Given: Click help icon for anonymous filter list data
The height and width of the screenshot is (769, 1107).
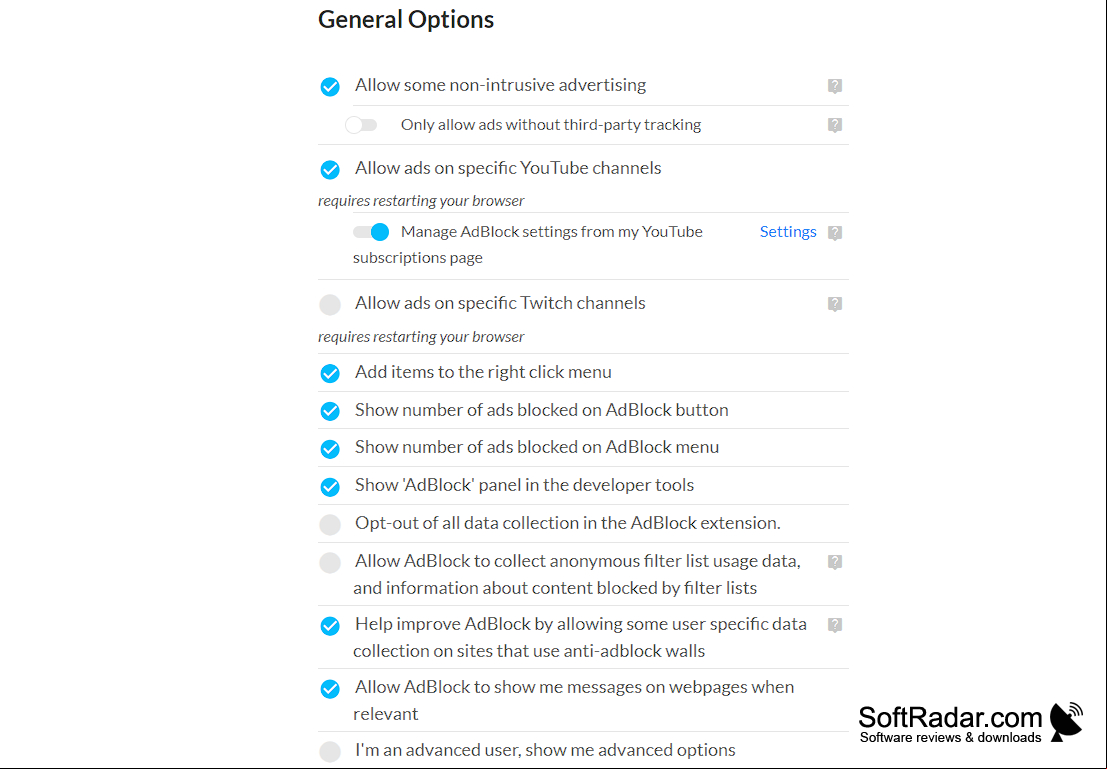Looking at the screenshot, I should click(x=834, y=561).
